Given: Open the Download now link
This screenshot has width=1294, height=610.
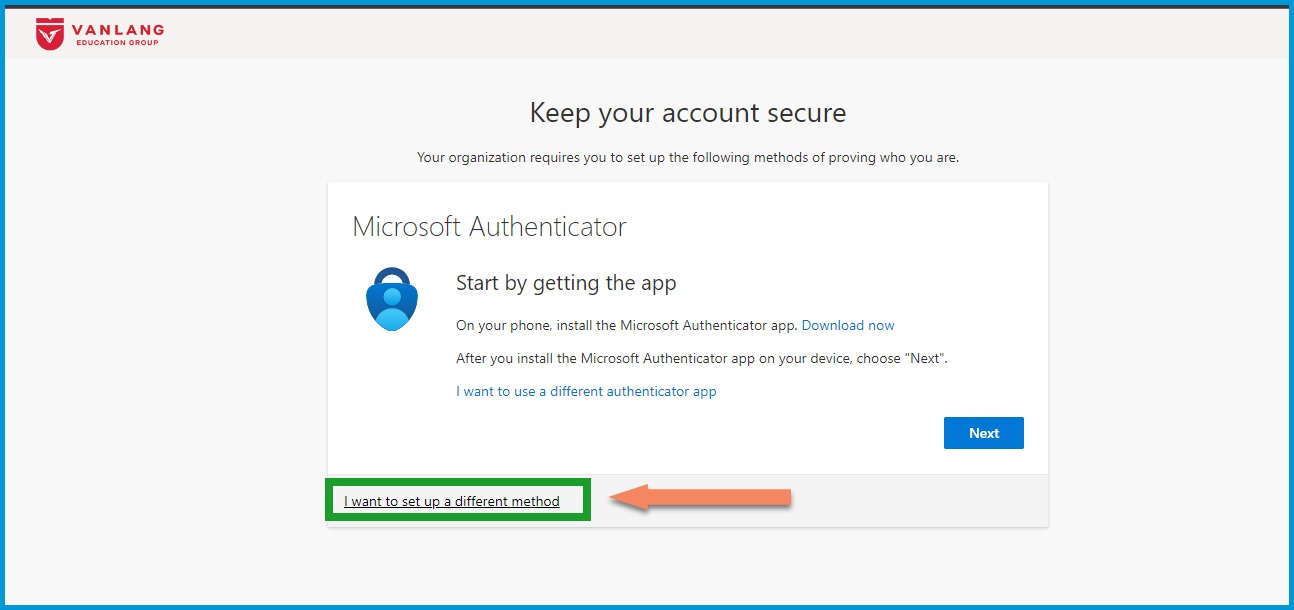Looking at the screenshot, I should click(x=848, y=325).
